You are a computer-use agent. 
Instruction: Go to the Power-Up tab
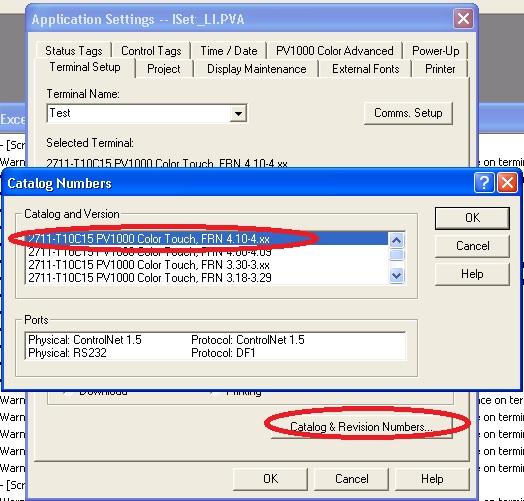pyautogui.click(x=435, y=51)
